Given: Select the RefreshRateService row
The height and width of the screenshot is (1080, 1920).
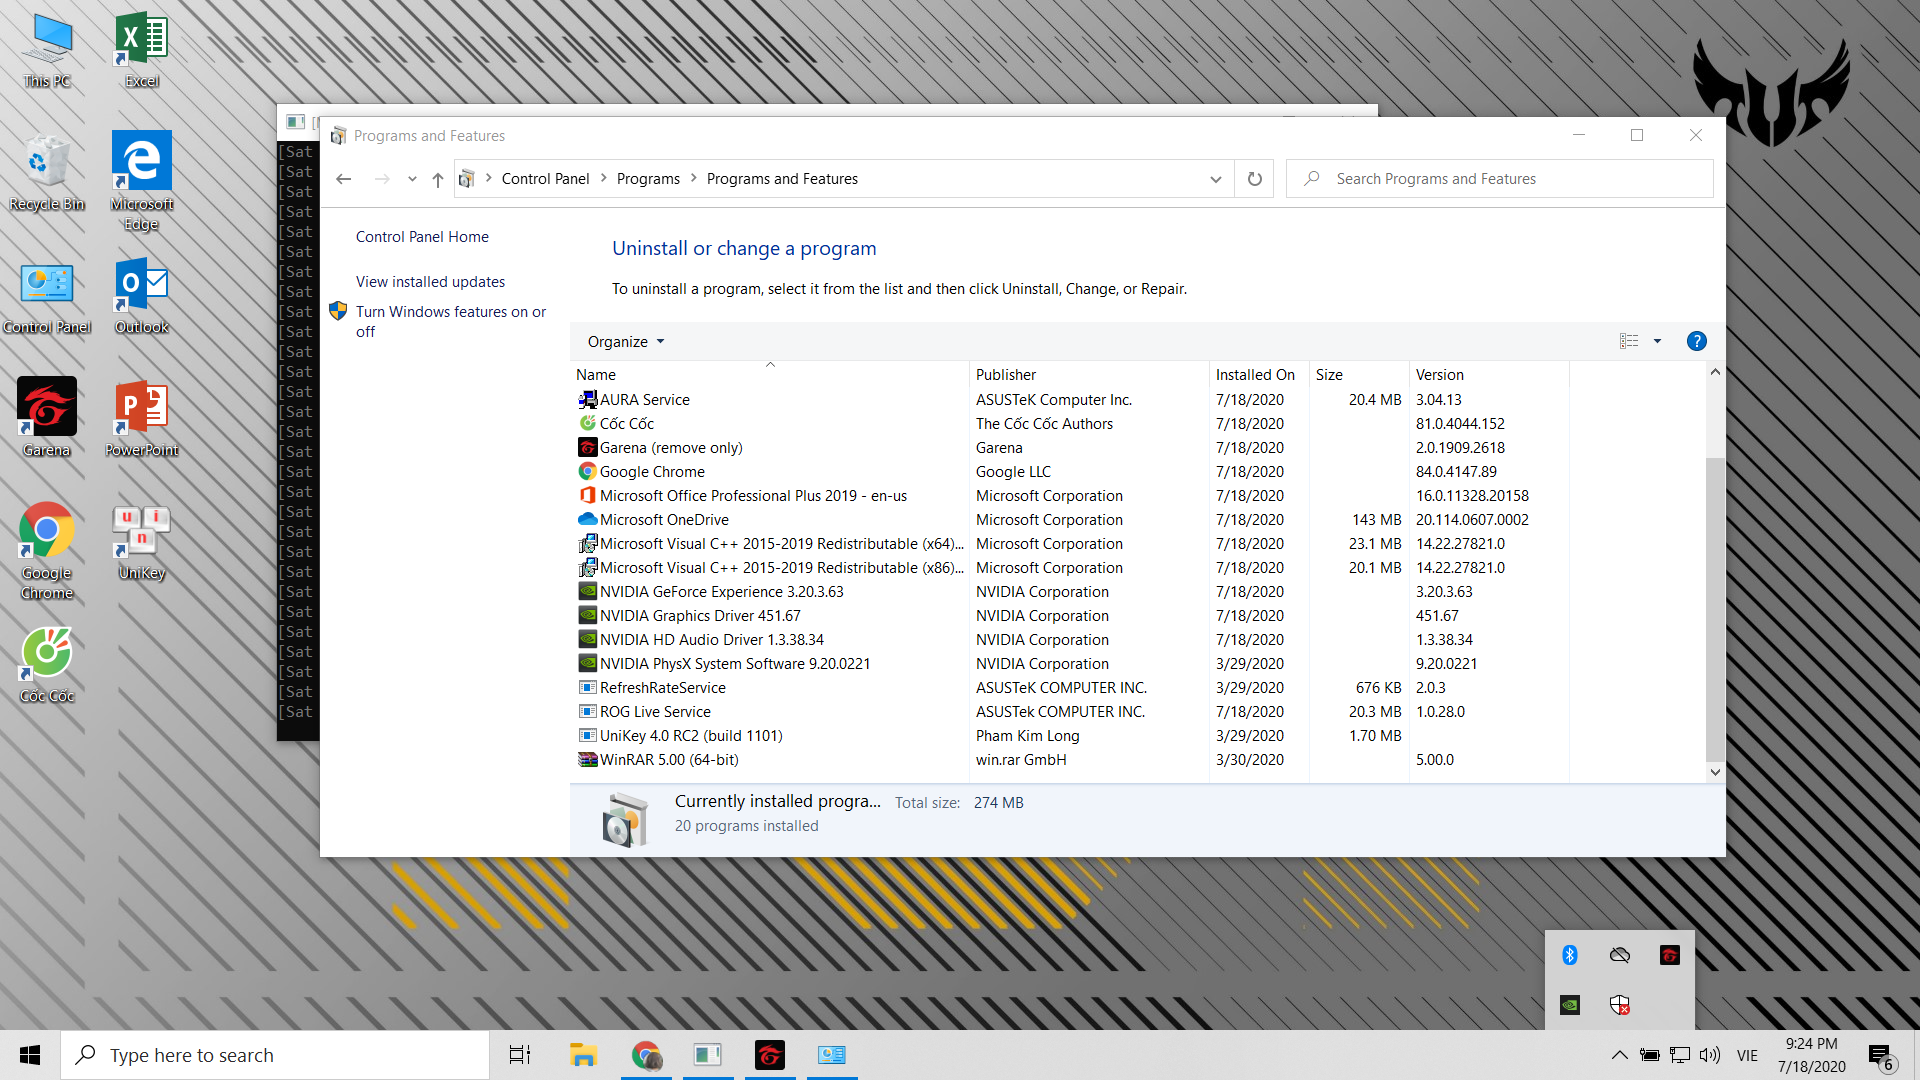Looking at the screenshot, I should click(1069, 688).
